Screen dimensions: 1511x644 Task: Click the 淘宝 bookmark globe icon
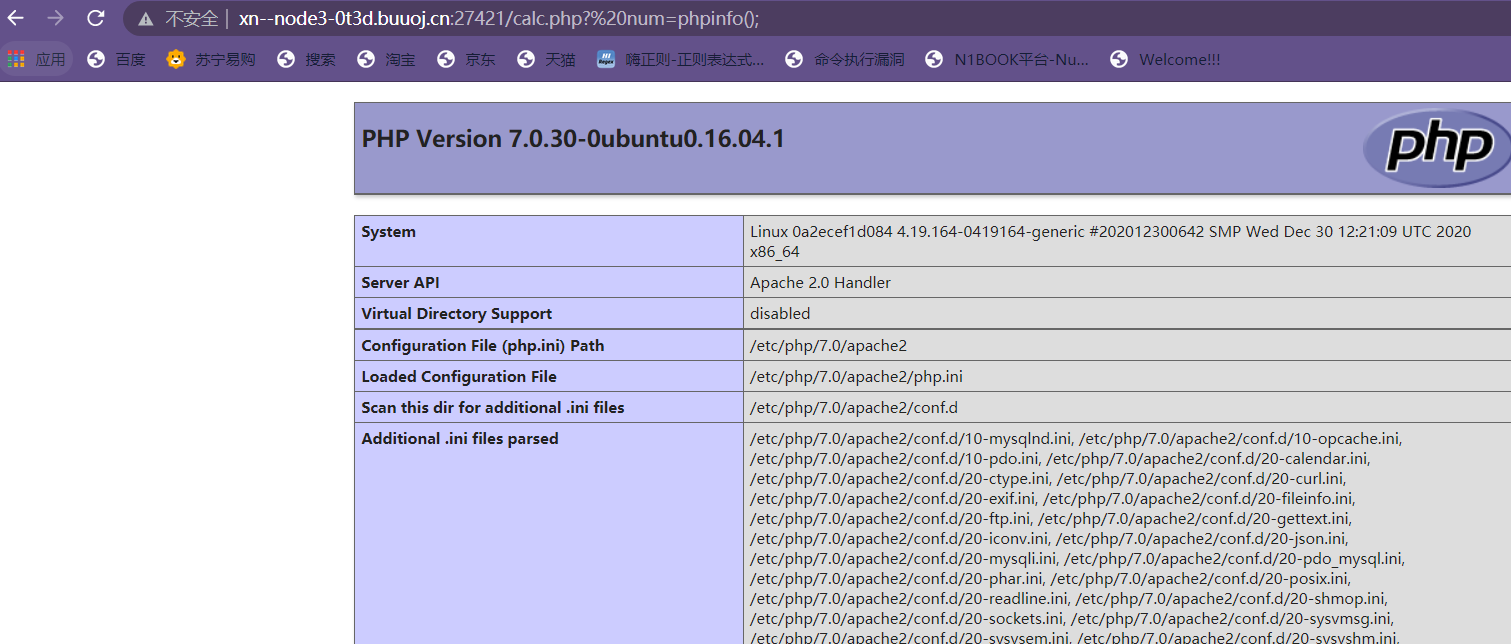click(x=366, y=60)
